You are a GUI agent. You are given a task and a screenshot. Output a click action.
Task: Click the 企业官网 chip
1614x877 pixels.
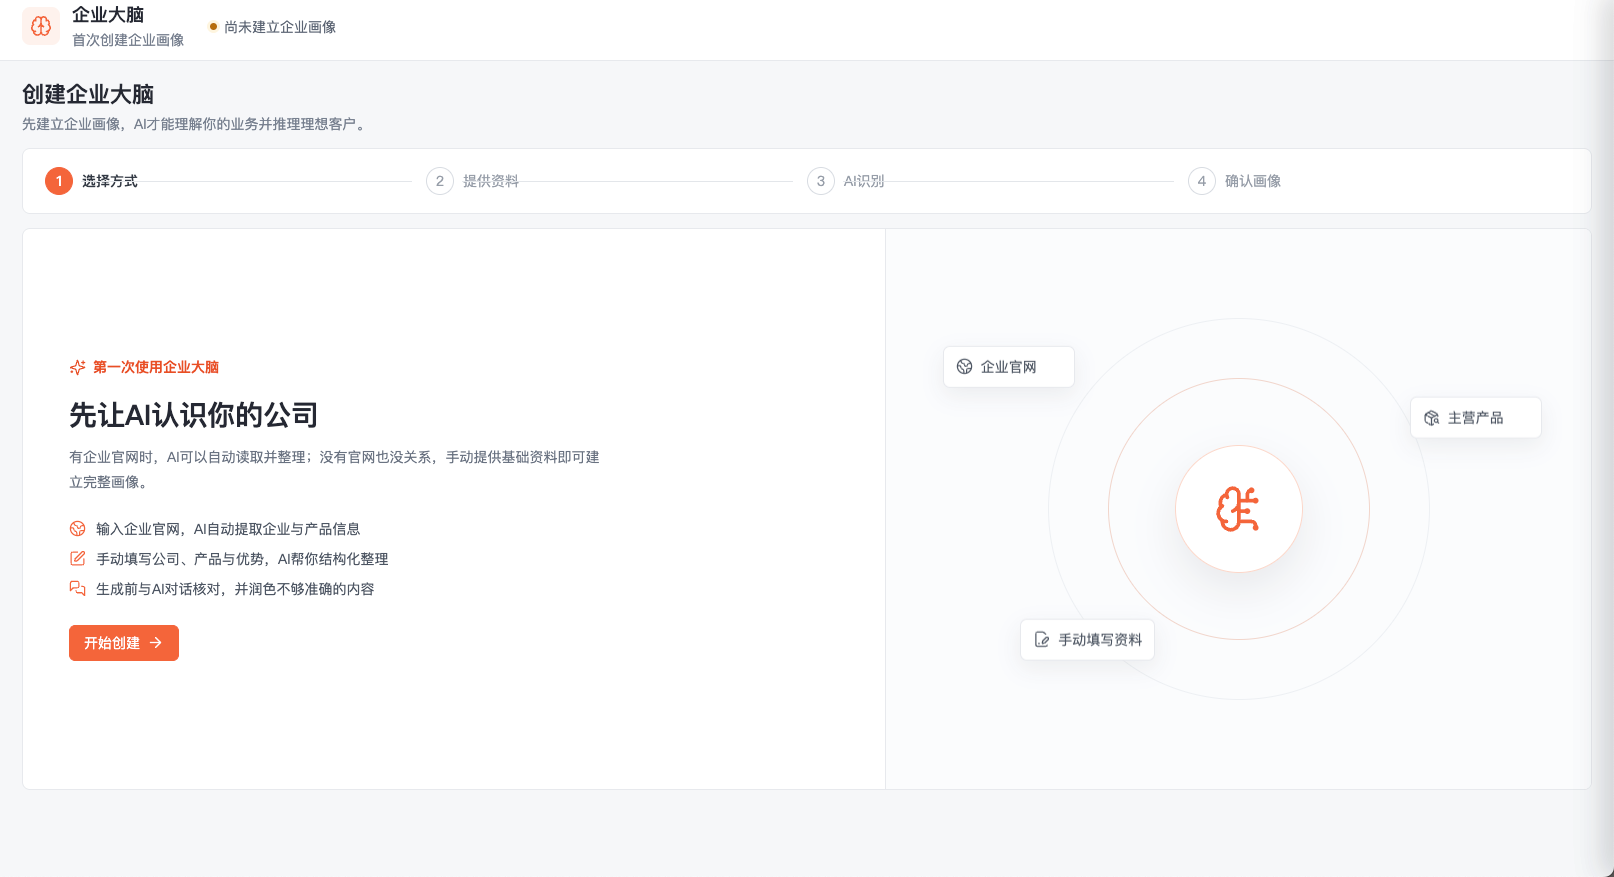(x=1009, y=367)
